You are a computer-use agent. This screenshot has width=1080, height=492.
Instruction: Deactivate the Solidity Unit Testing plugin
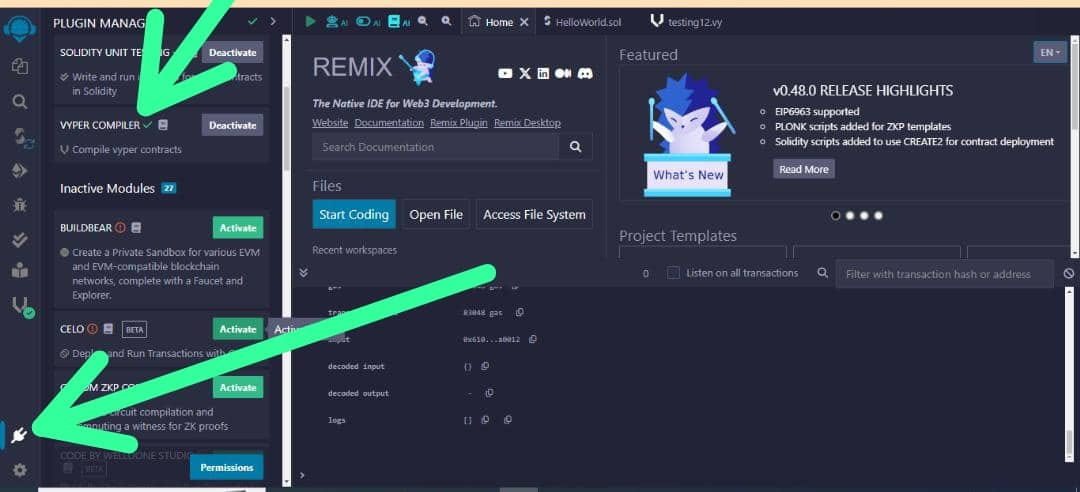(x=232, y=52)
